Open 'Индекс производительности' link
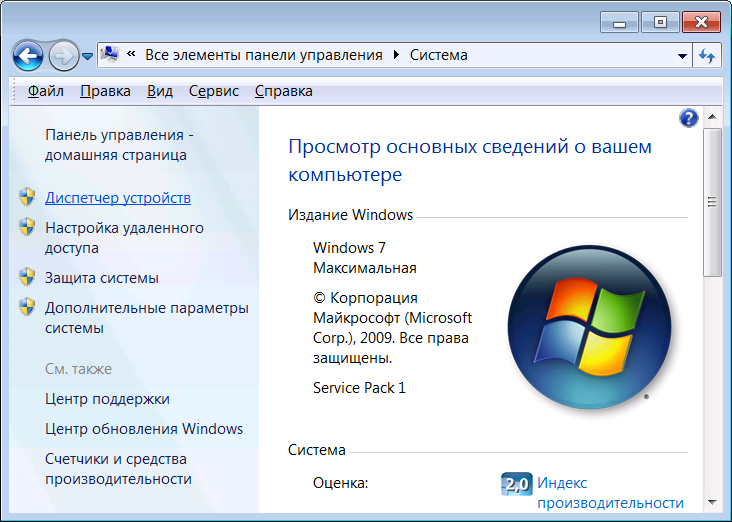 coord(610,493)
